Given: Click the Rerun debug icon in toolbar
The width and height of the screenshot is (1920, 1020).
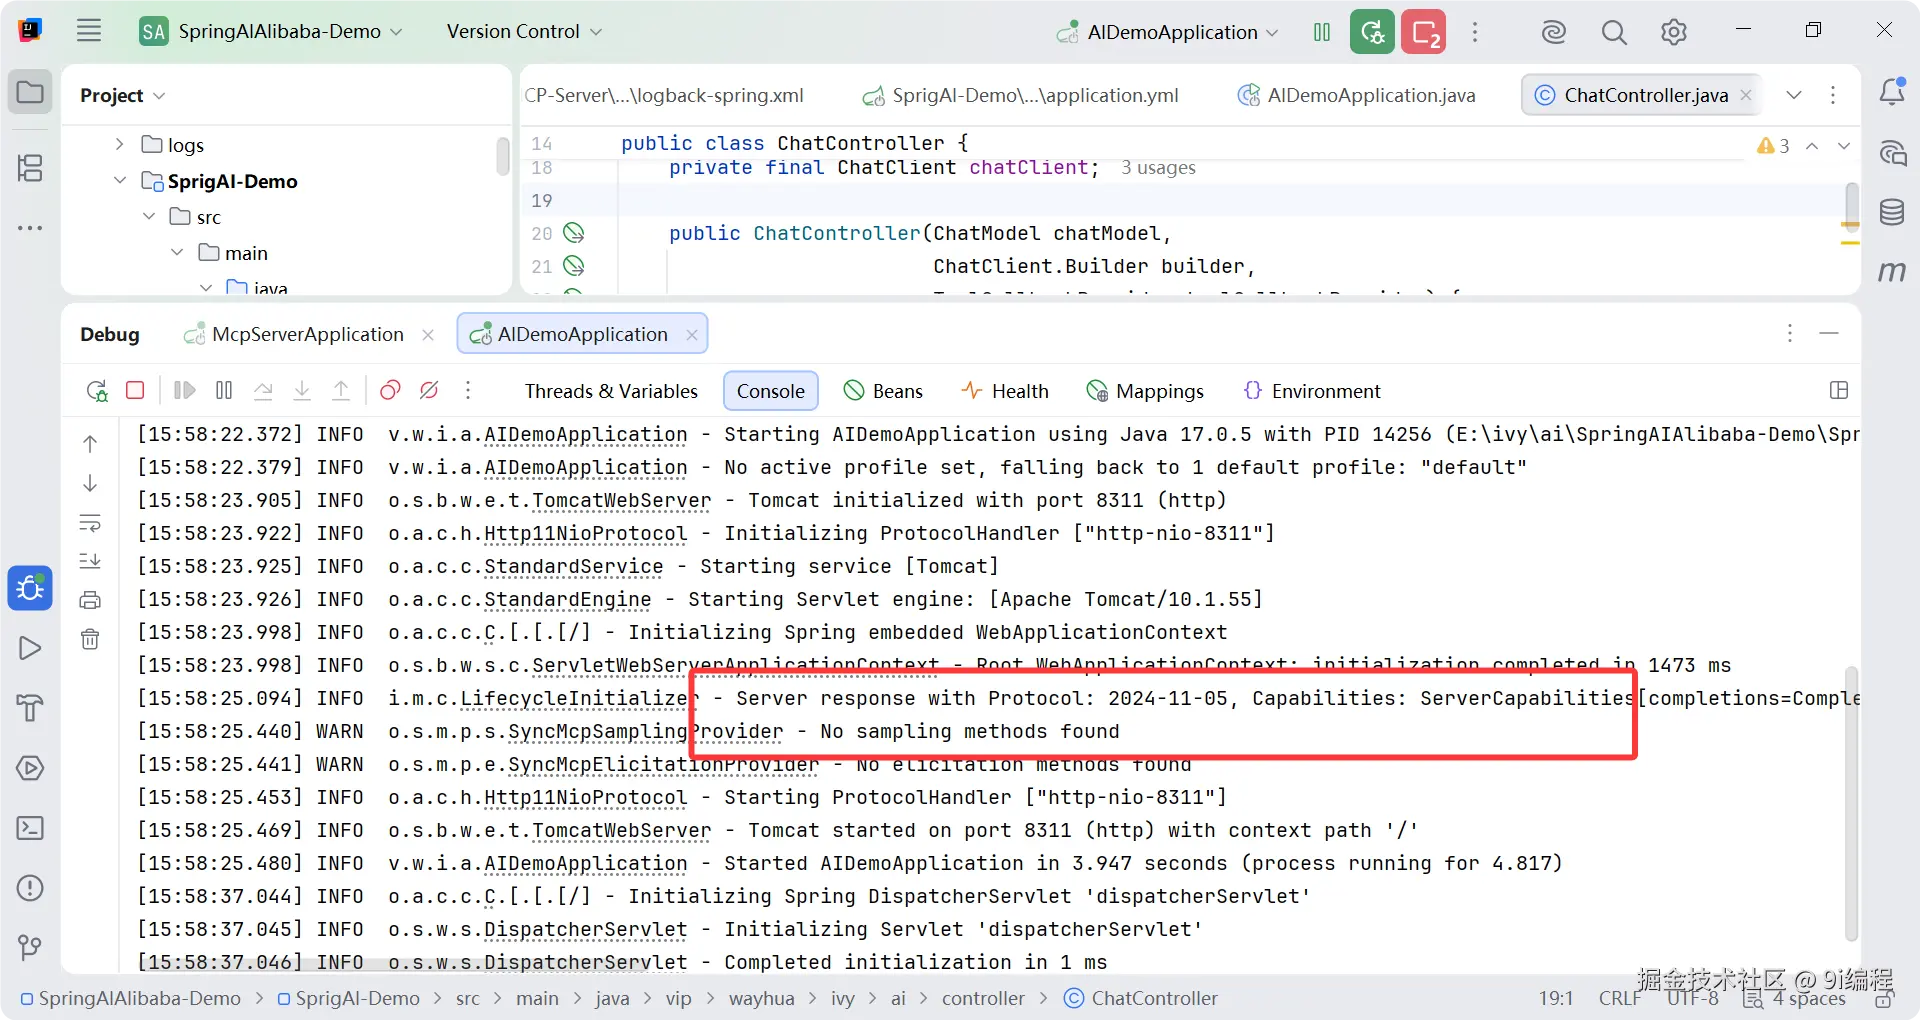Looking at the screenshot, I should [97, 391].
